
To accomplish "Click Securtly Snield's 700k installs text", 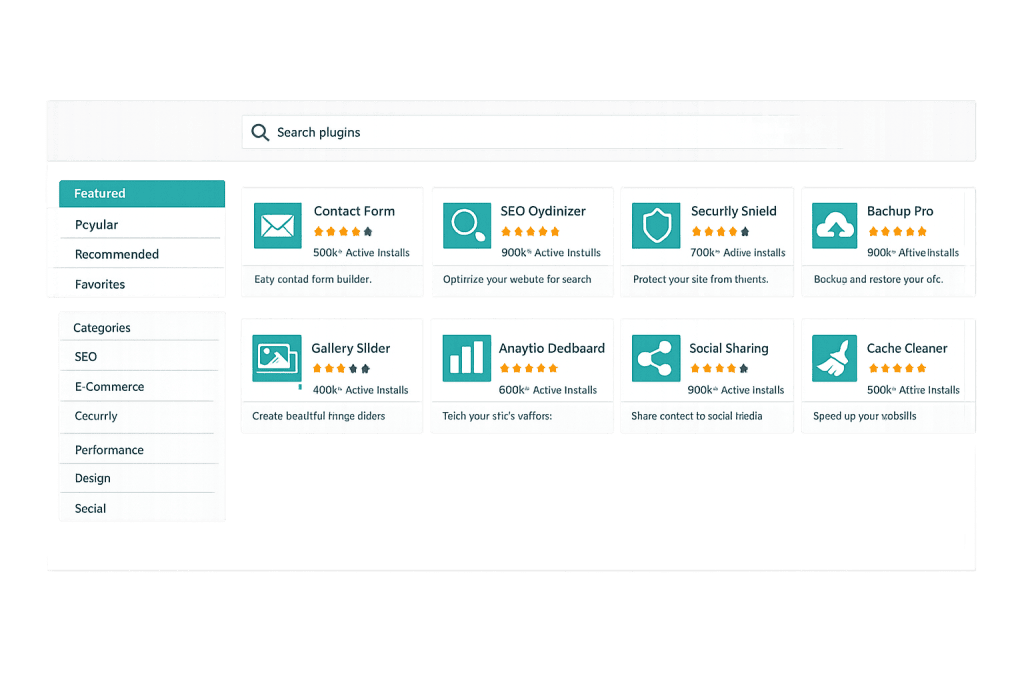I will pos(737,252).
